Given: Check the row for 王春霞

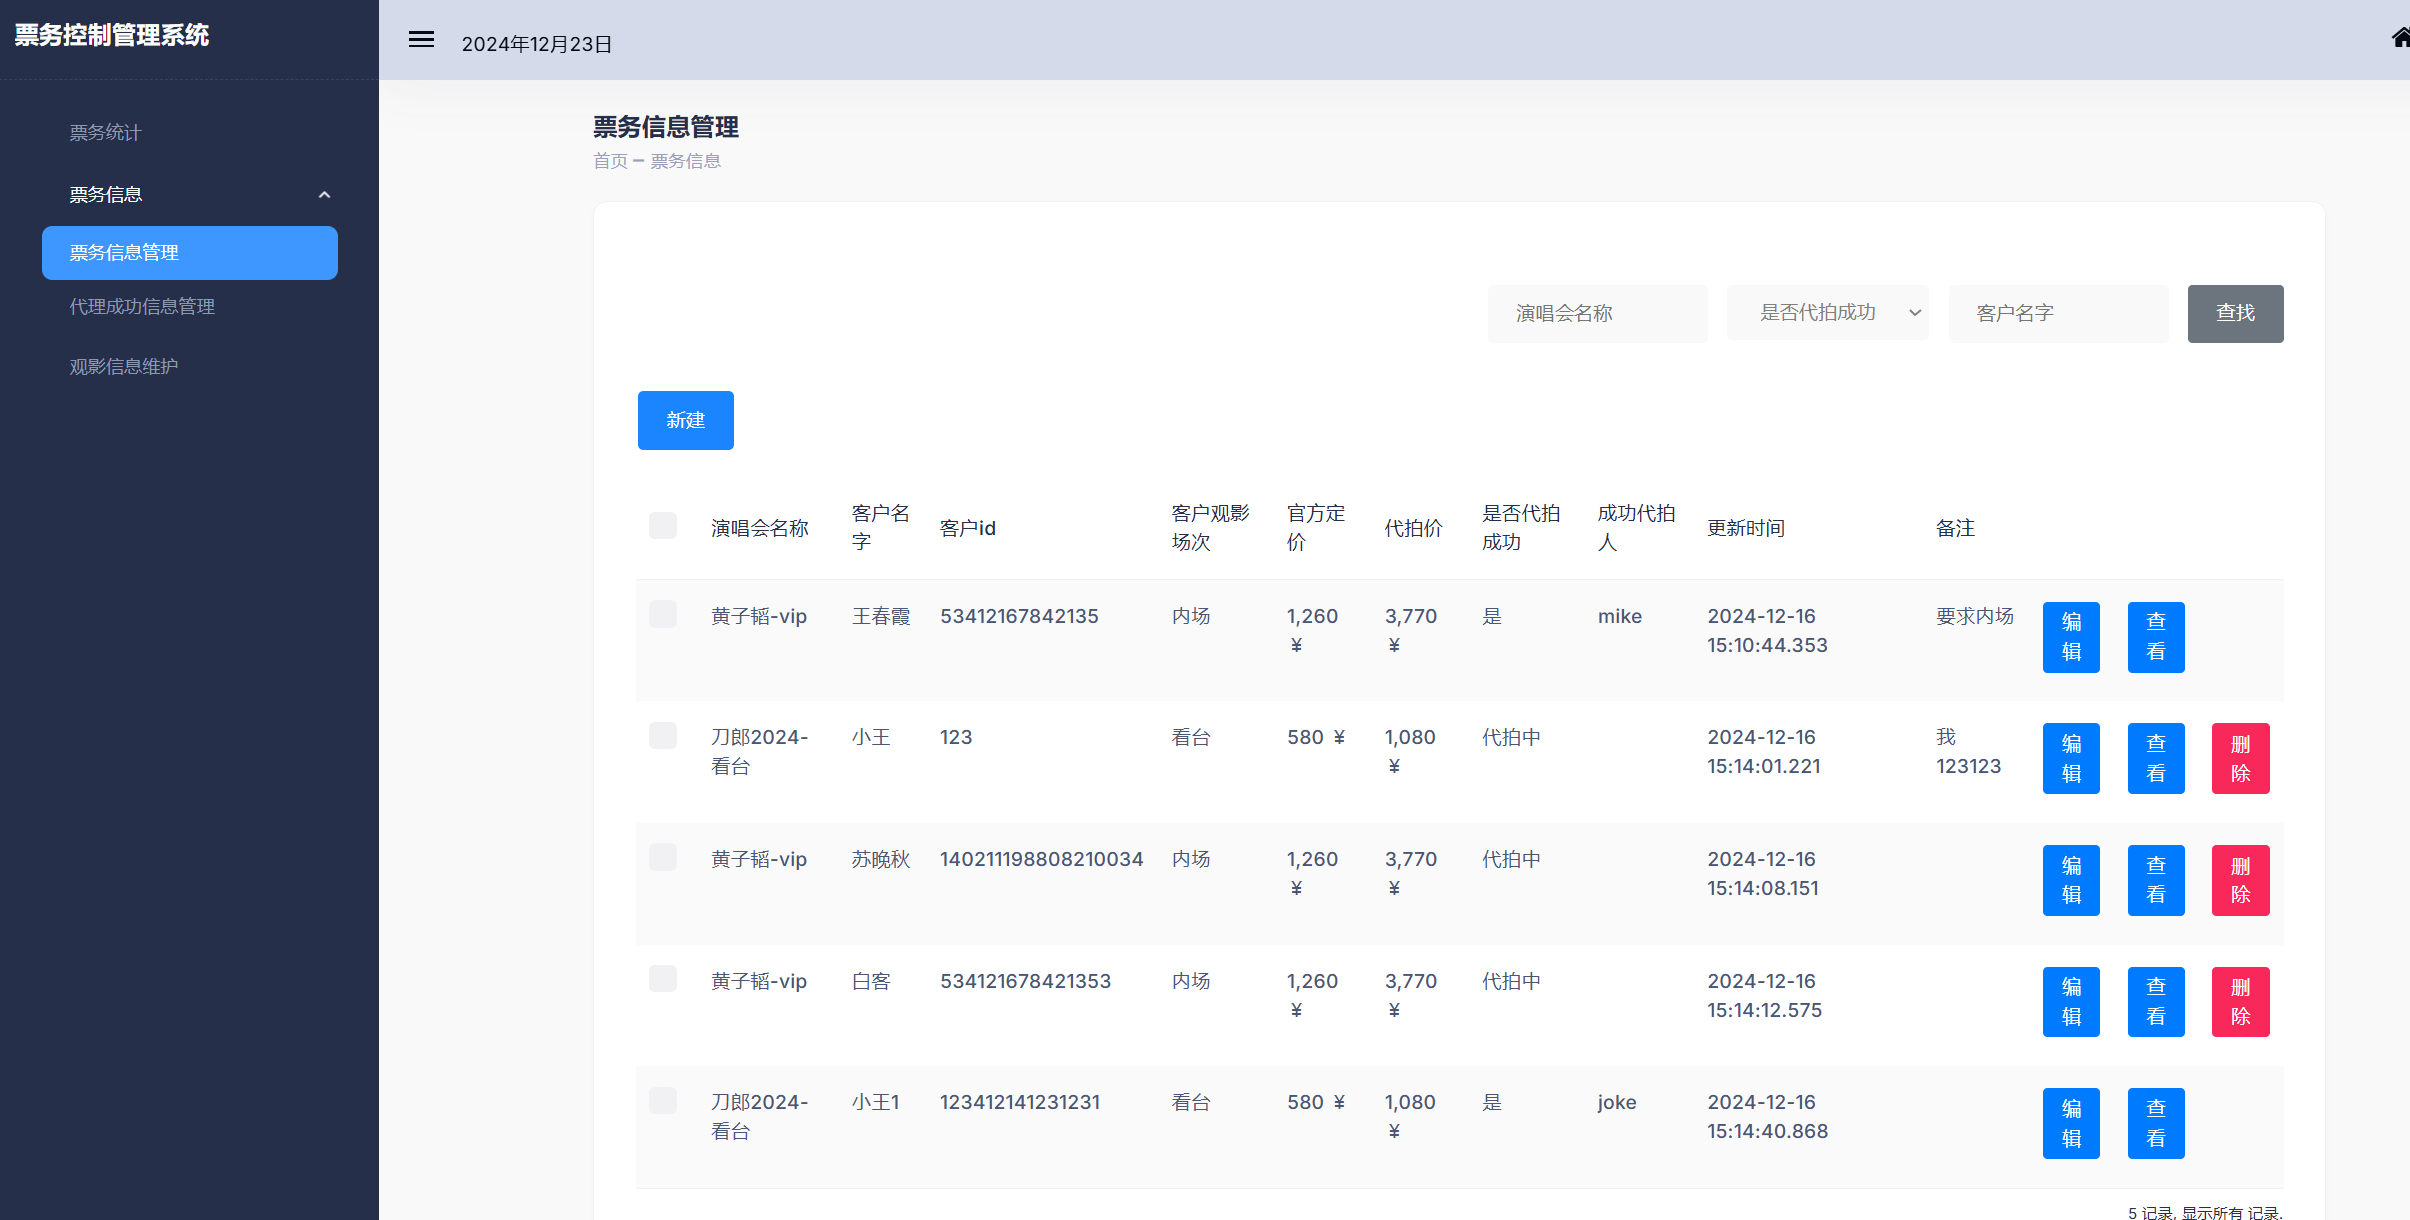Looking at the screenshot, I should 663,614.
